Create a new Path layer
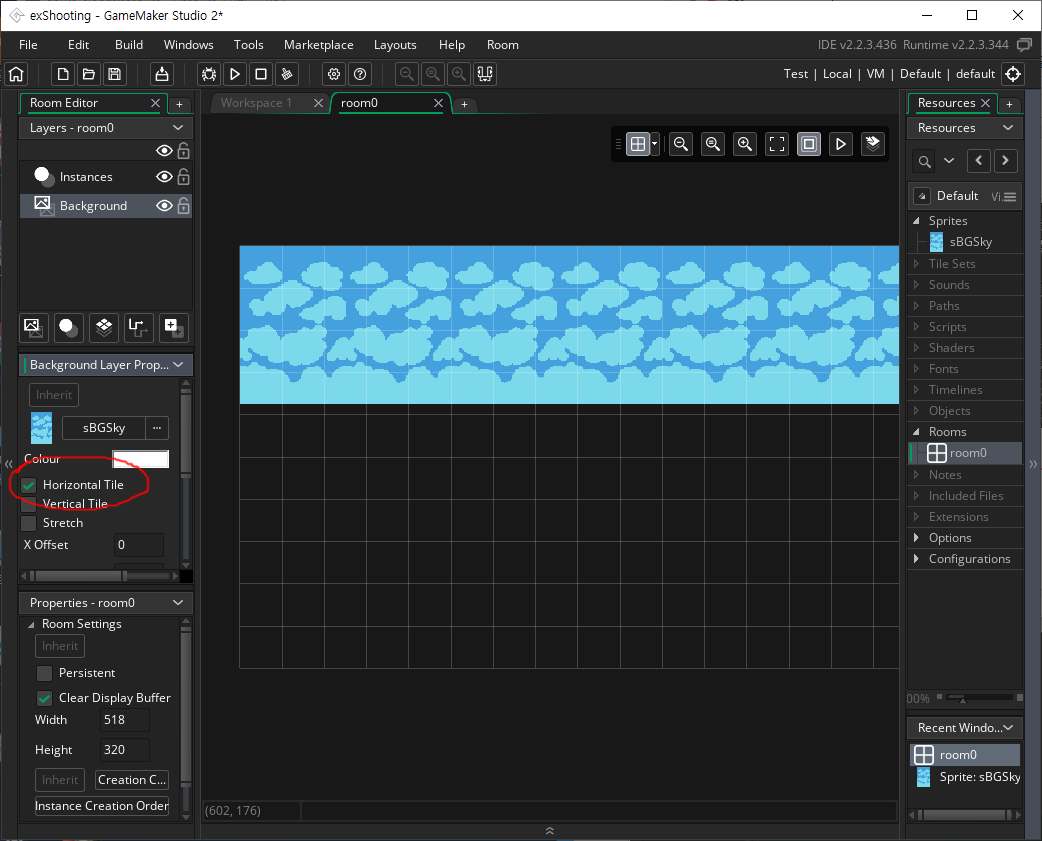The image size is (1042, 841). pos(138,327)
